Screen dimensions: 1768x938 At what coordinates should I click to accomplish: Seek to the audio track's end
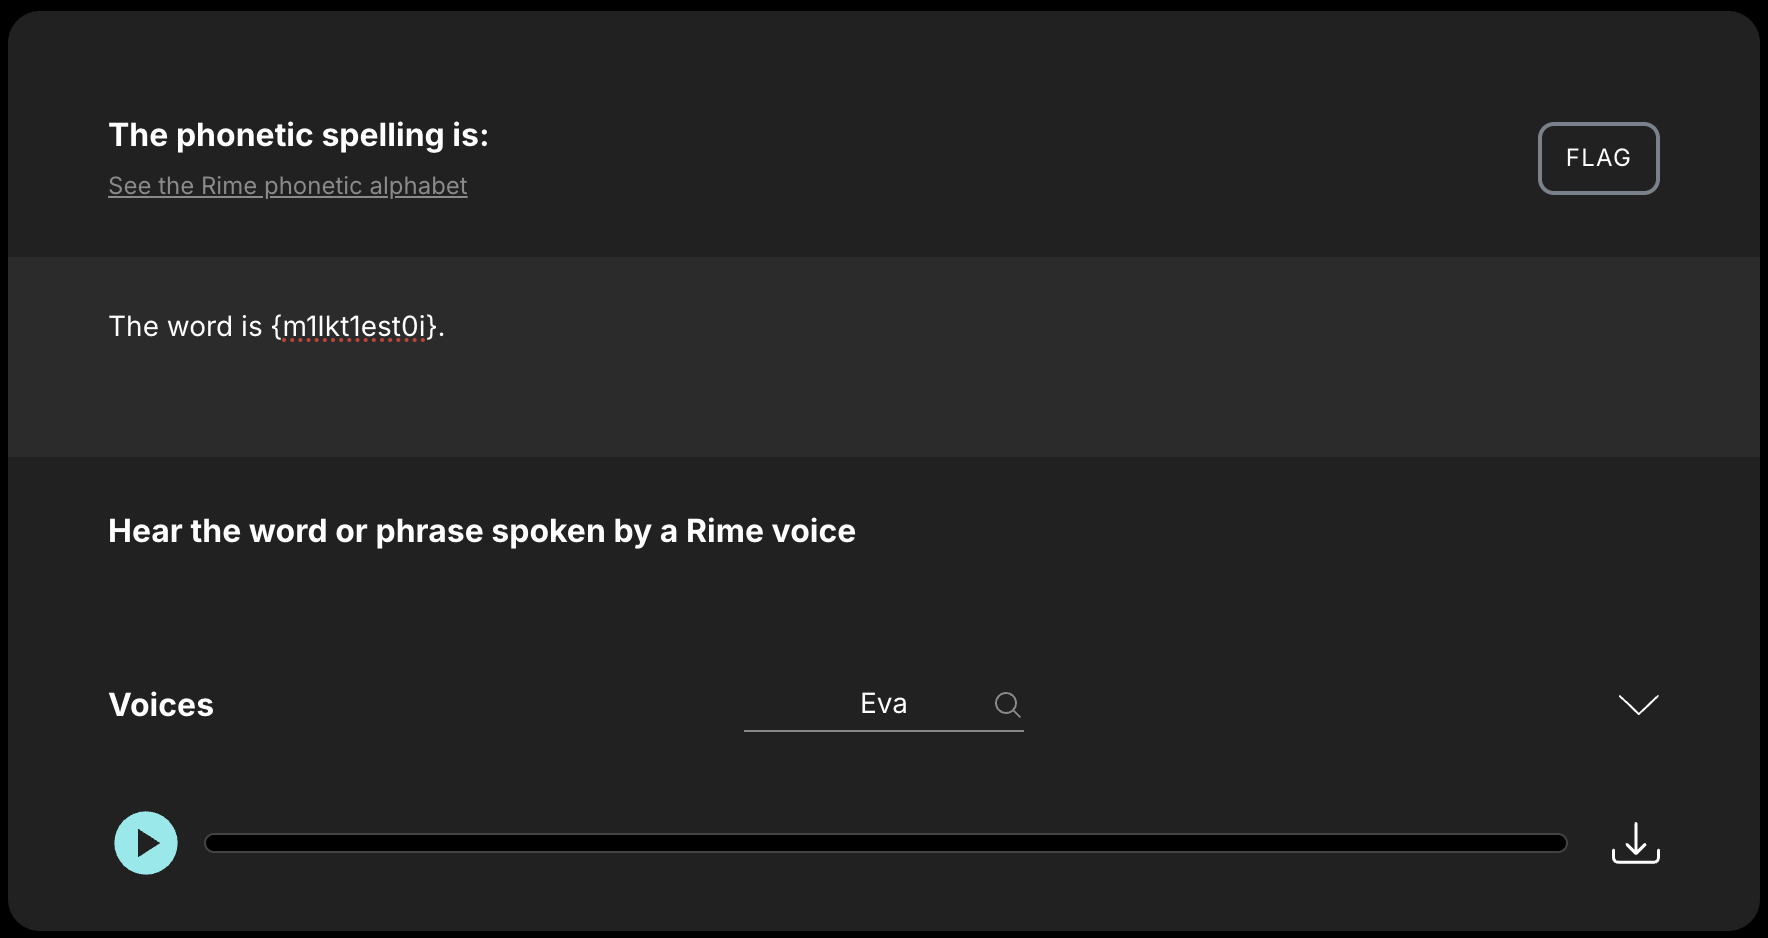tap(1562, 843)
